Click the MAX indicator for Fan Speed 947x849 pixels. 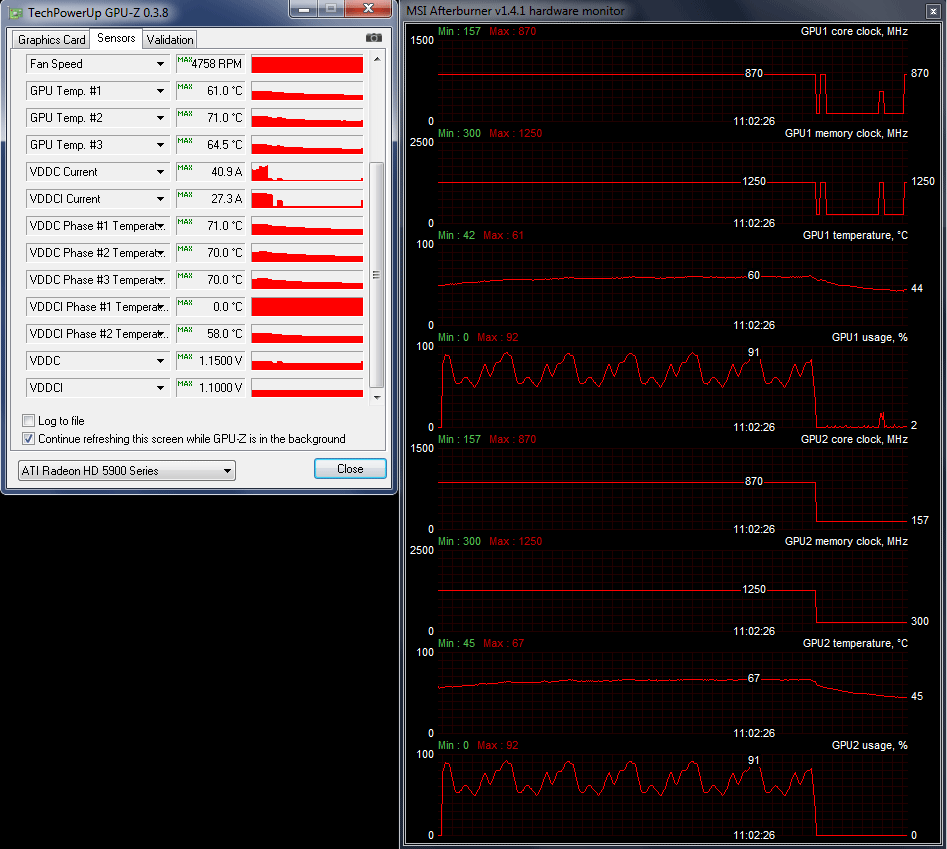tap(184, 60)
